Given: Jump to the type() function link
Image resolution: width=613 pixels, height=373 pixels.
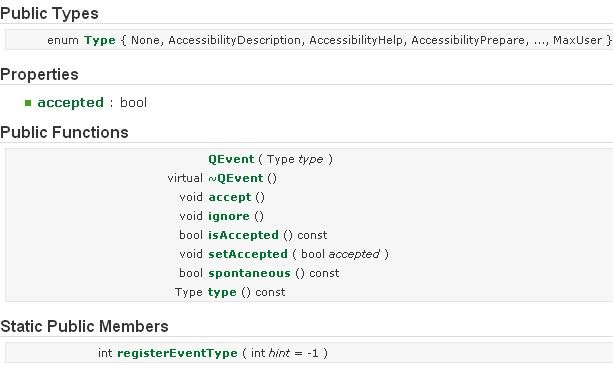Looking at the screenshot, I should point(222,292).
